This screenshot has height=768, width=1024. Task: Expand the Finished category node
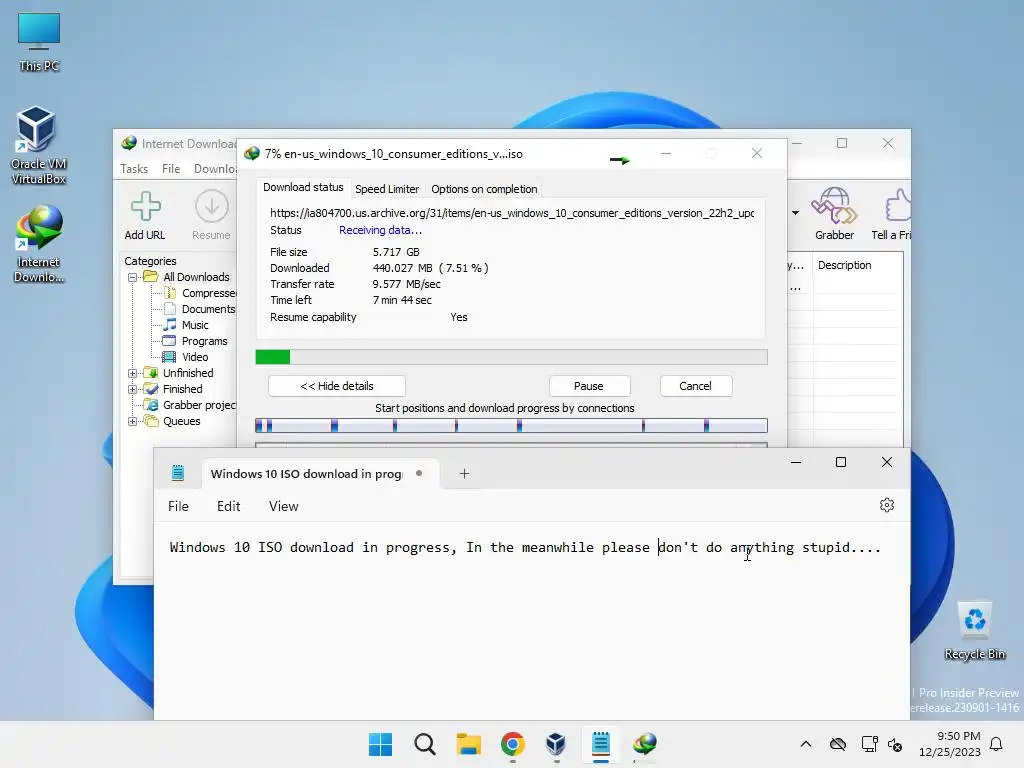(x=133, y=389)
